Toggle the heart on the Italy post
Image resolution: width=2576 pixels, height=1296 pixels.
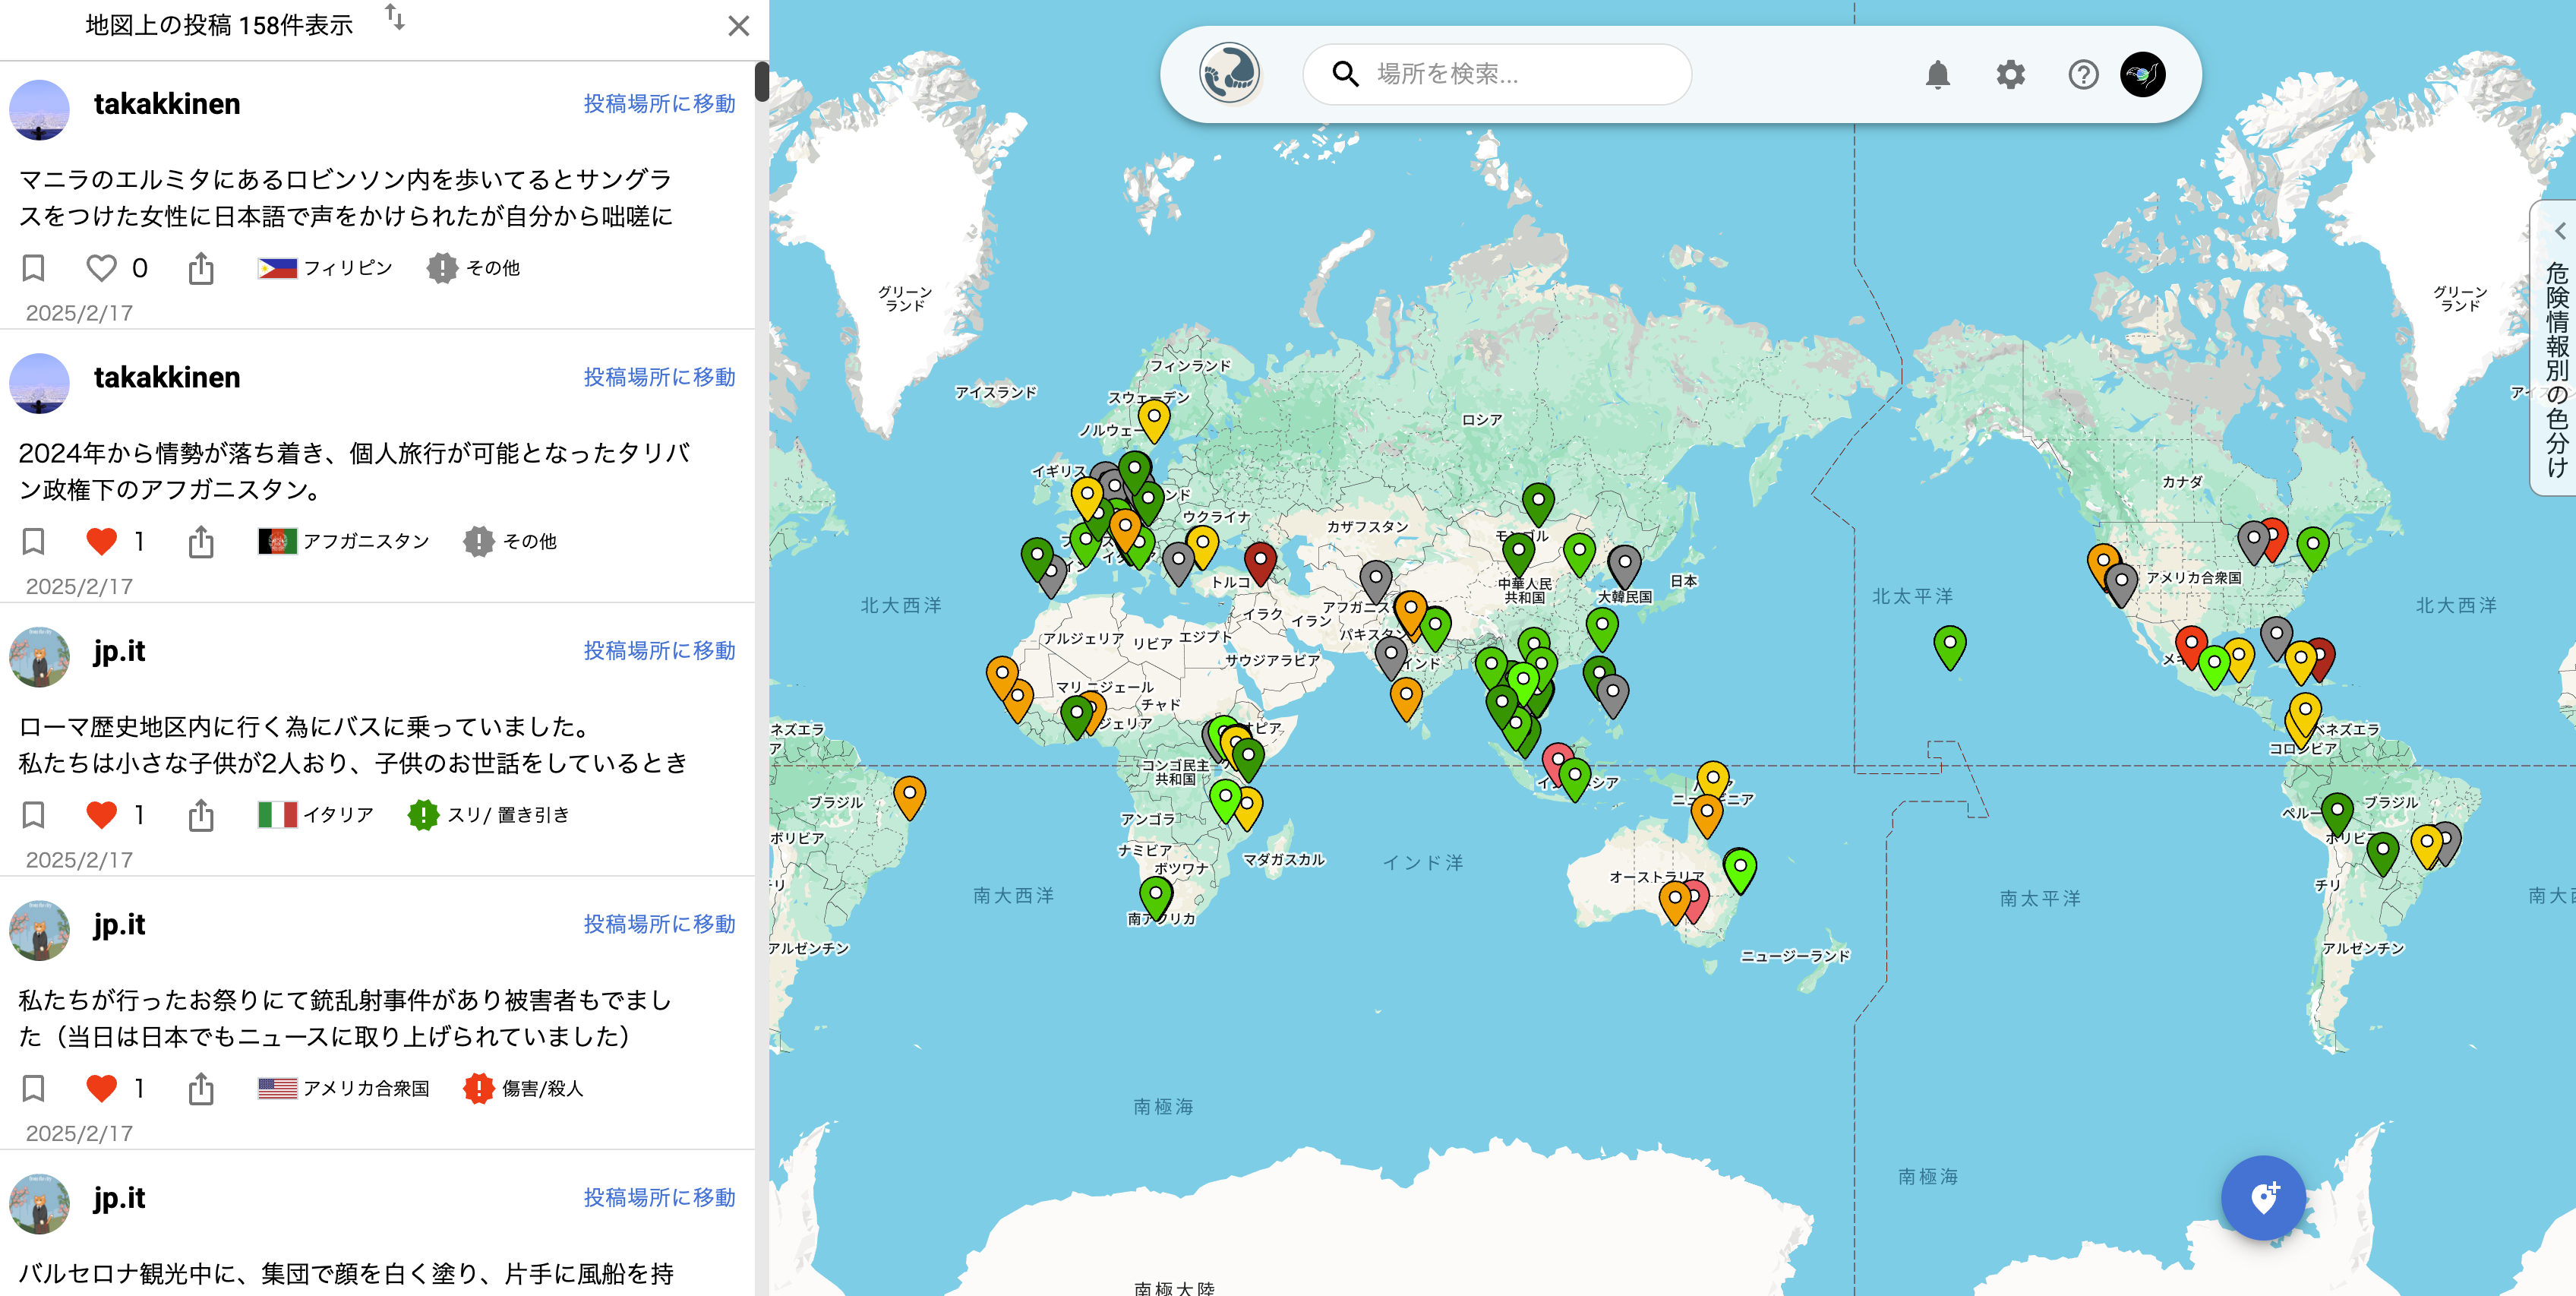[101, 815]
